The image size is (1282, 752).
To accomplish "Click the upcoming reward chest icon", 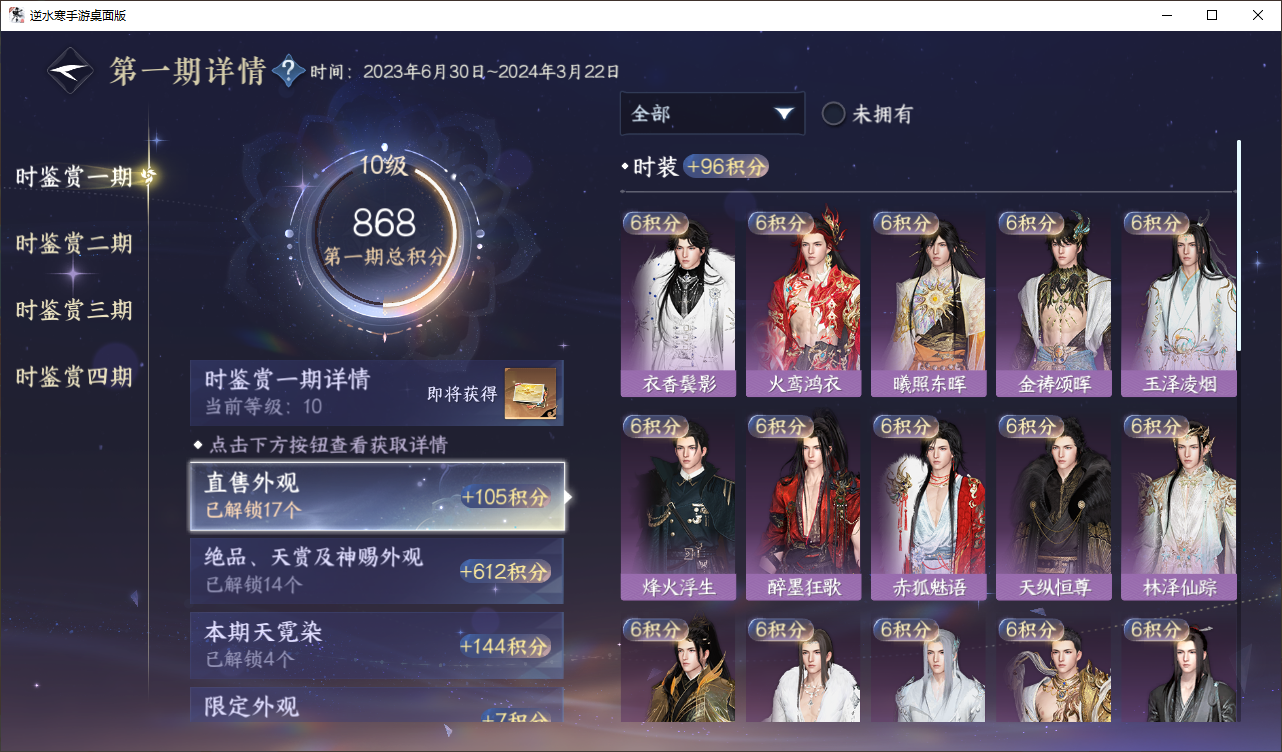I will (530, 393).
